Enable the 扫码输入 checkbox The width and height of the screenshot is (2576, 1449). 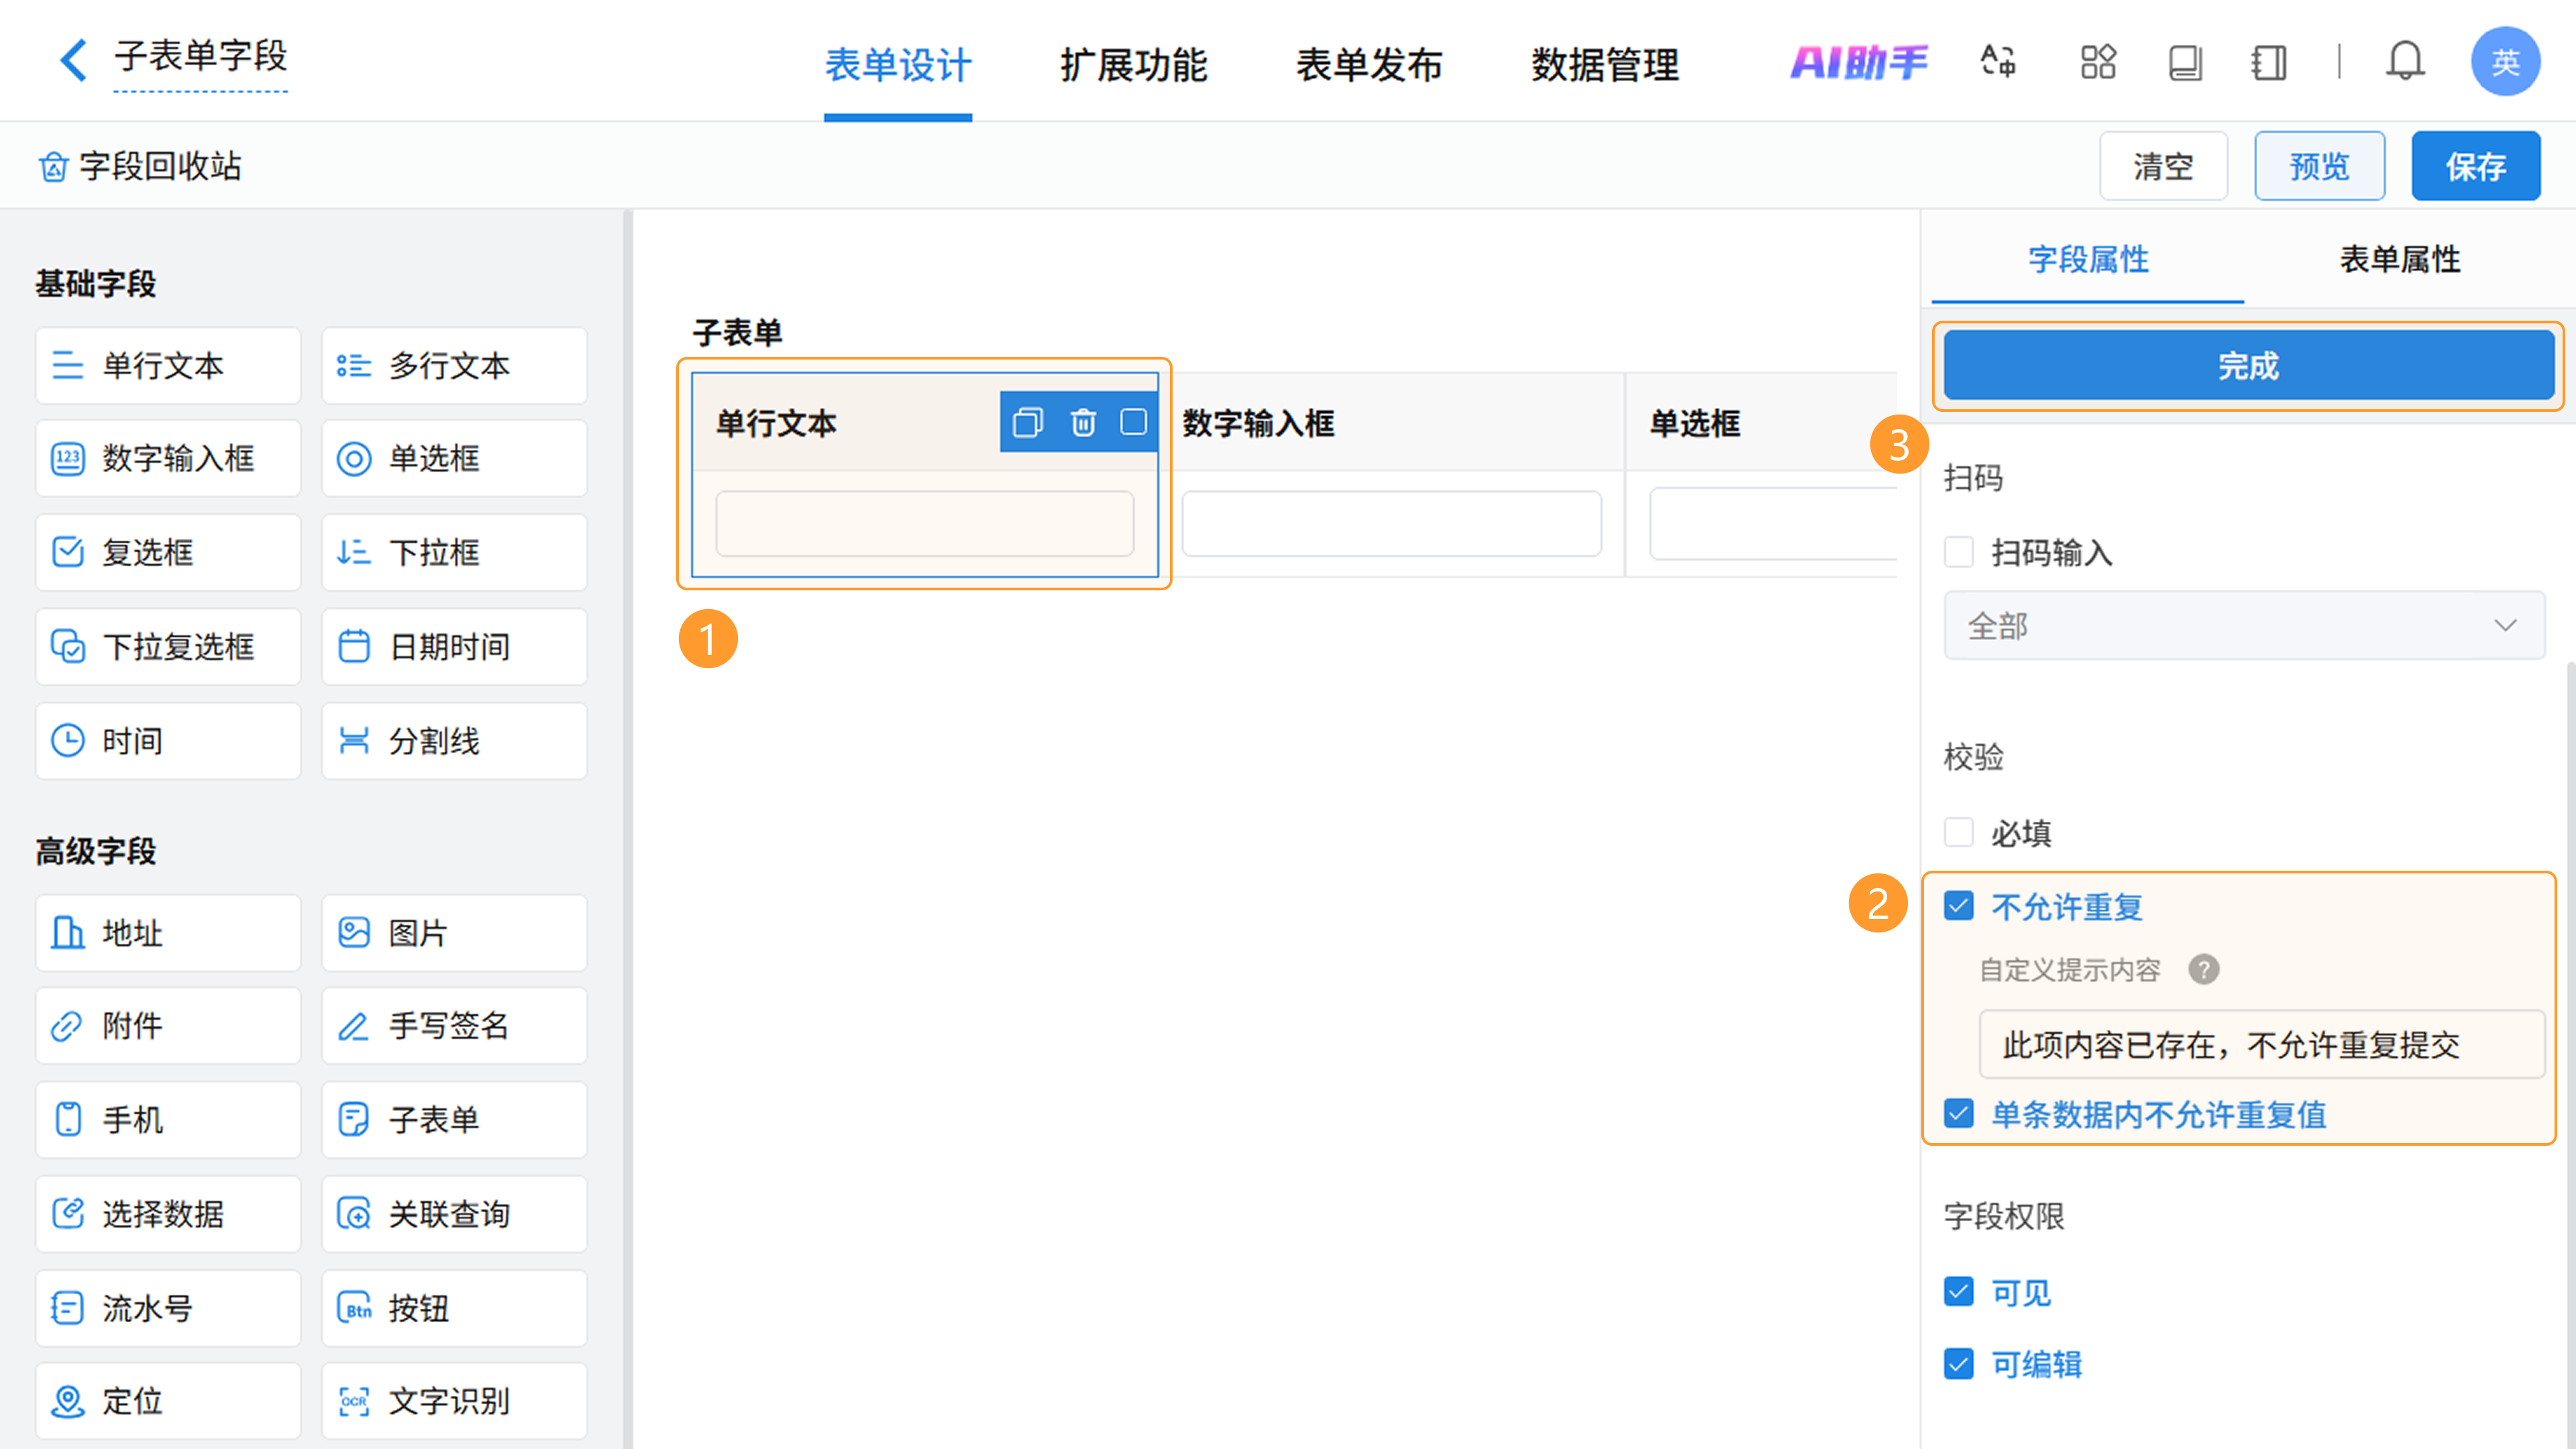pos(1958,552)
